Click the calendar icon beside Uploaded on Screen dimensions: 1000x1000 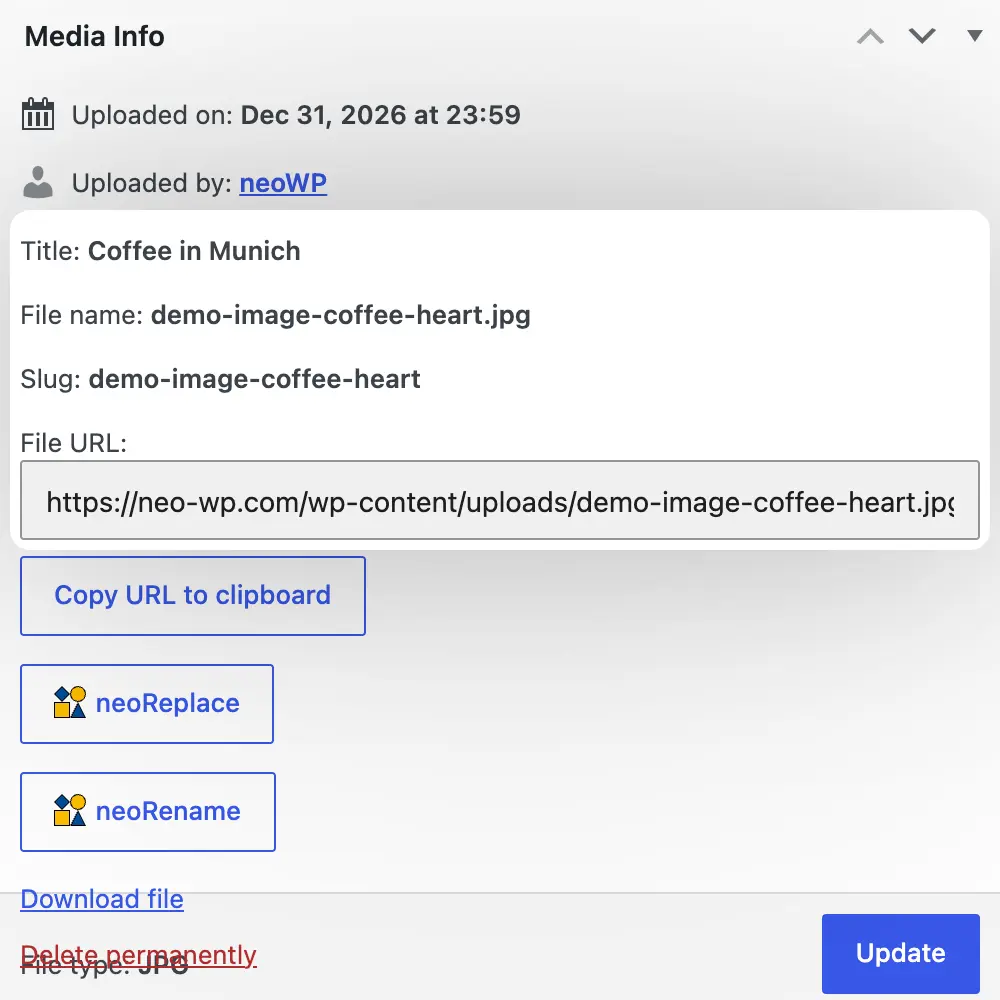pyautogui.click(x=38, y=114)
